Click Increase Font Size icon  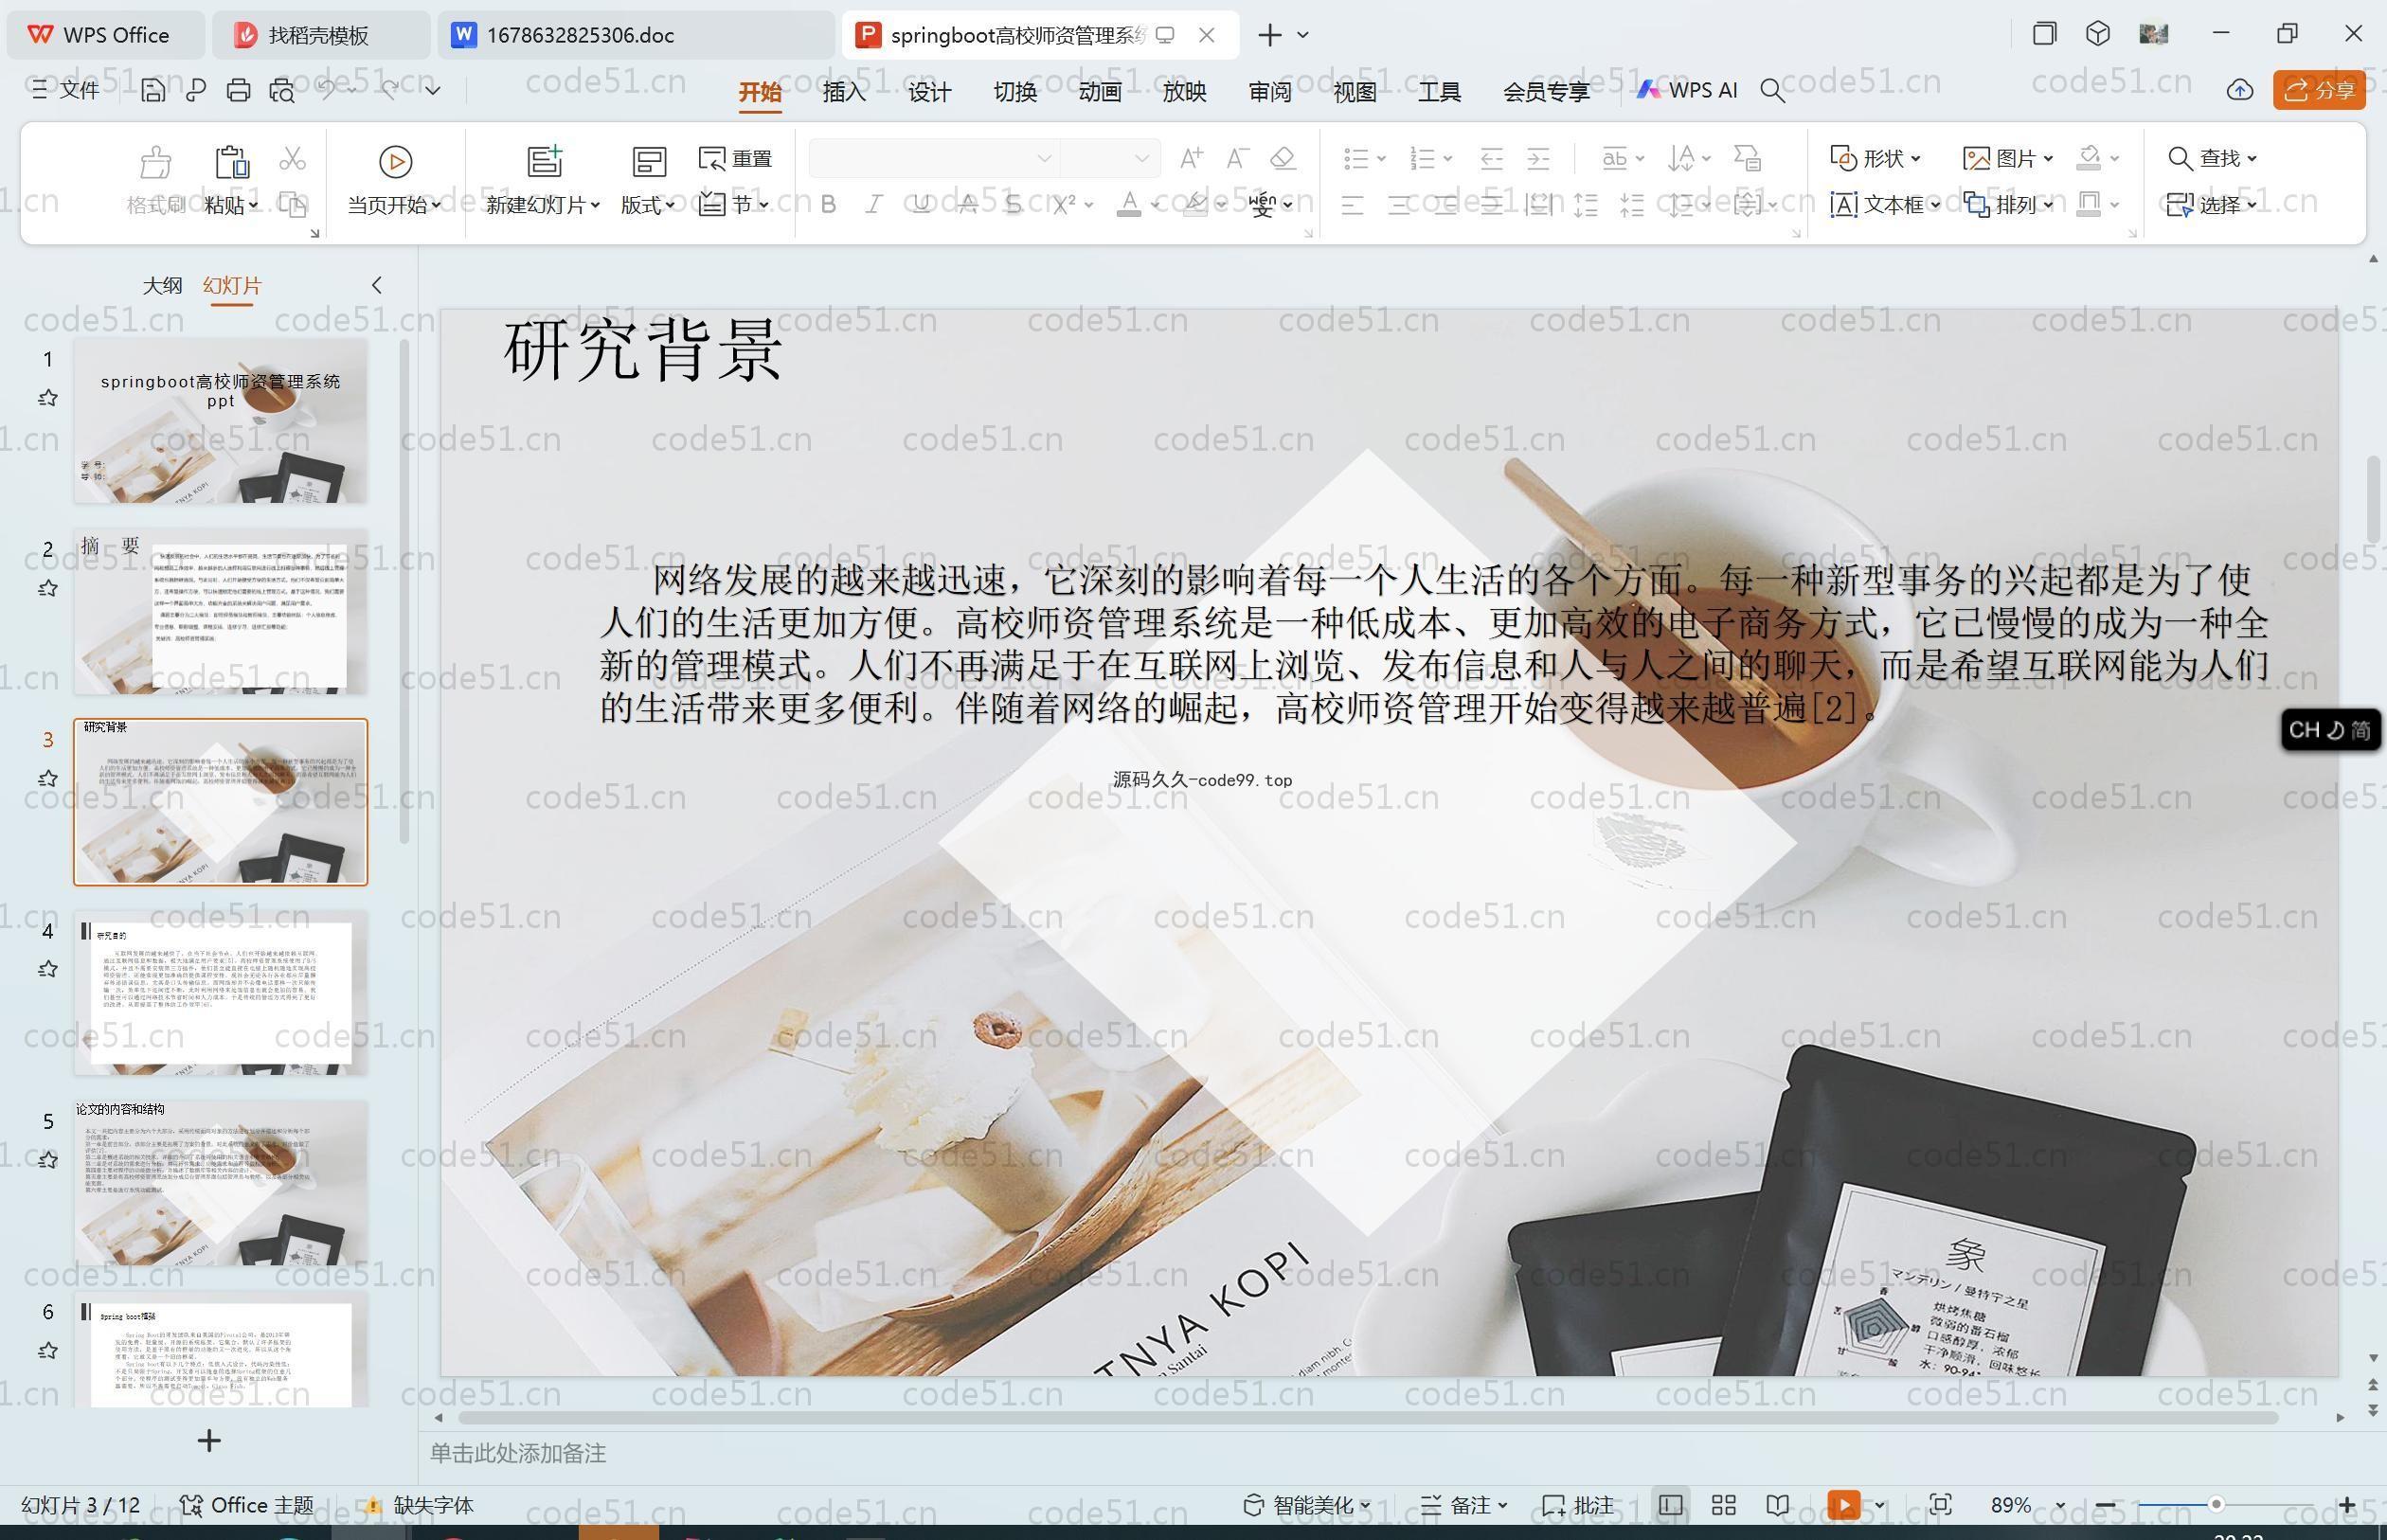[1191, 158]
